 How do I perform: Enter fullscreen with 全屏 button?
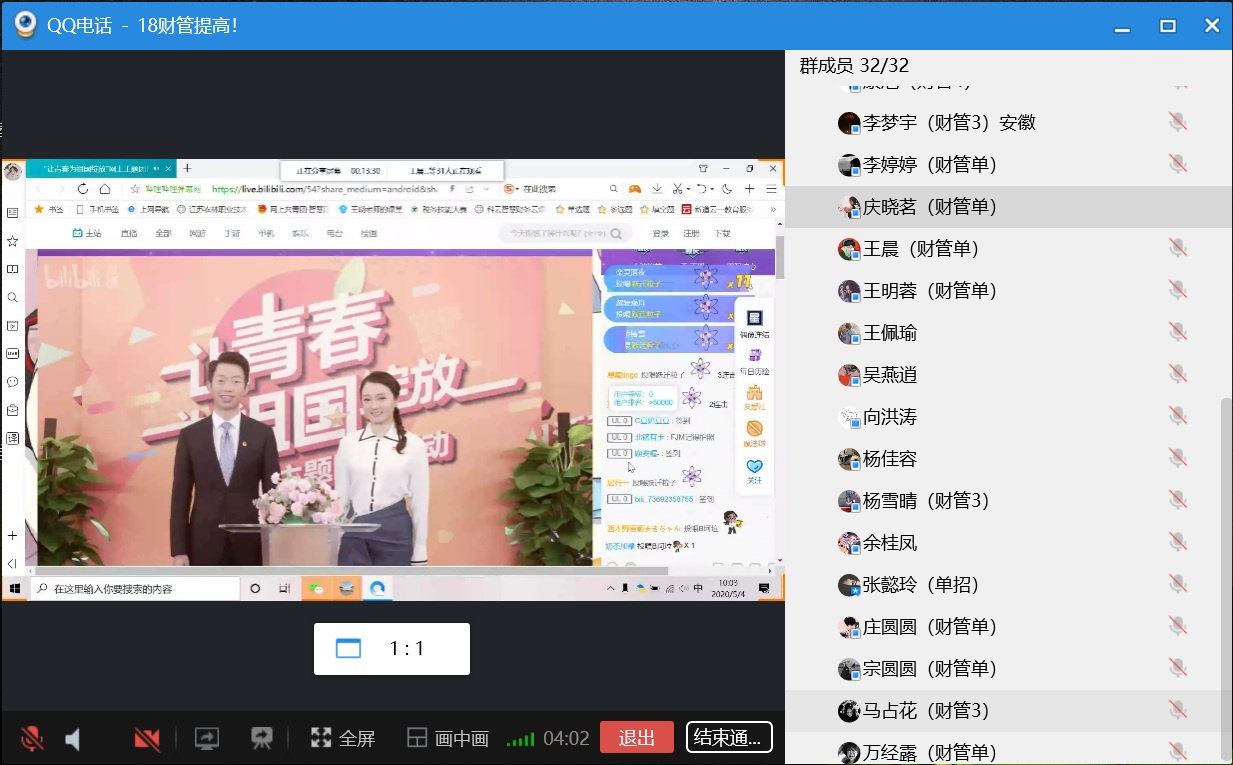point(343,739)
